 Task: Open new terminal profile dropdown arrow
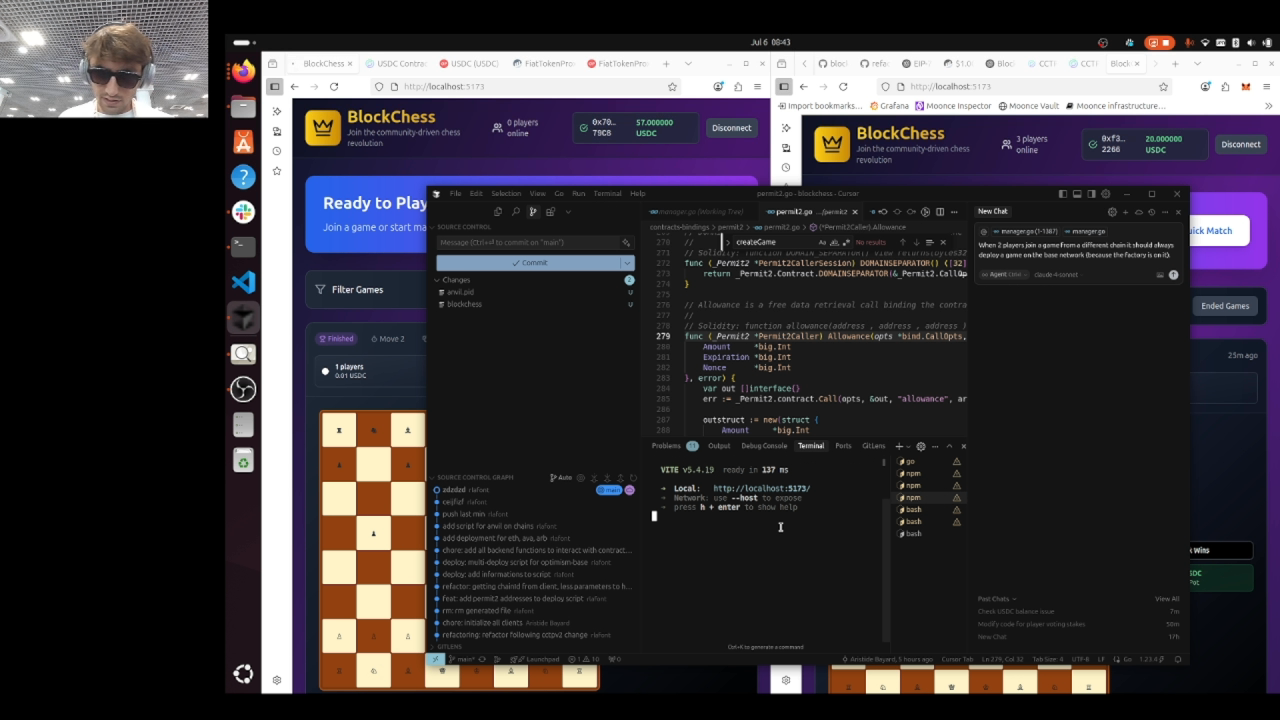pyautogui.click(x=909, y=446)
